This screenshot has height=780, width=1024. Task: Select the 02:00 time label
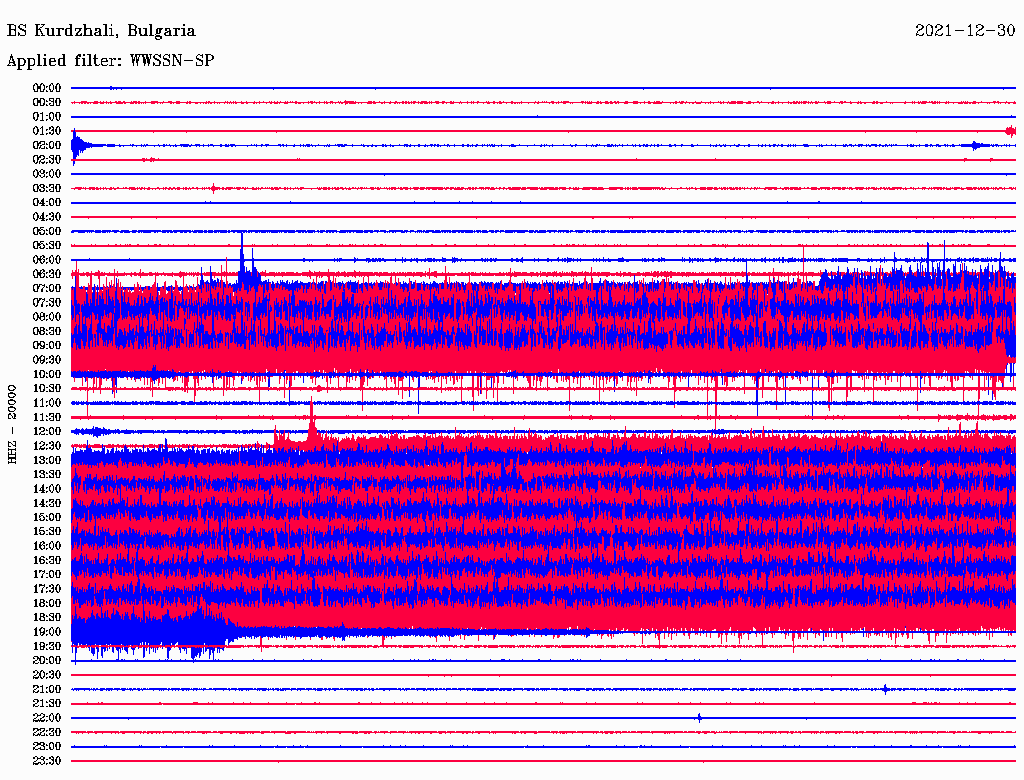(x=47, y=146)
